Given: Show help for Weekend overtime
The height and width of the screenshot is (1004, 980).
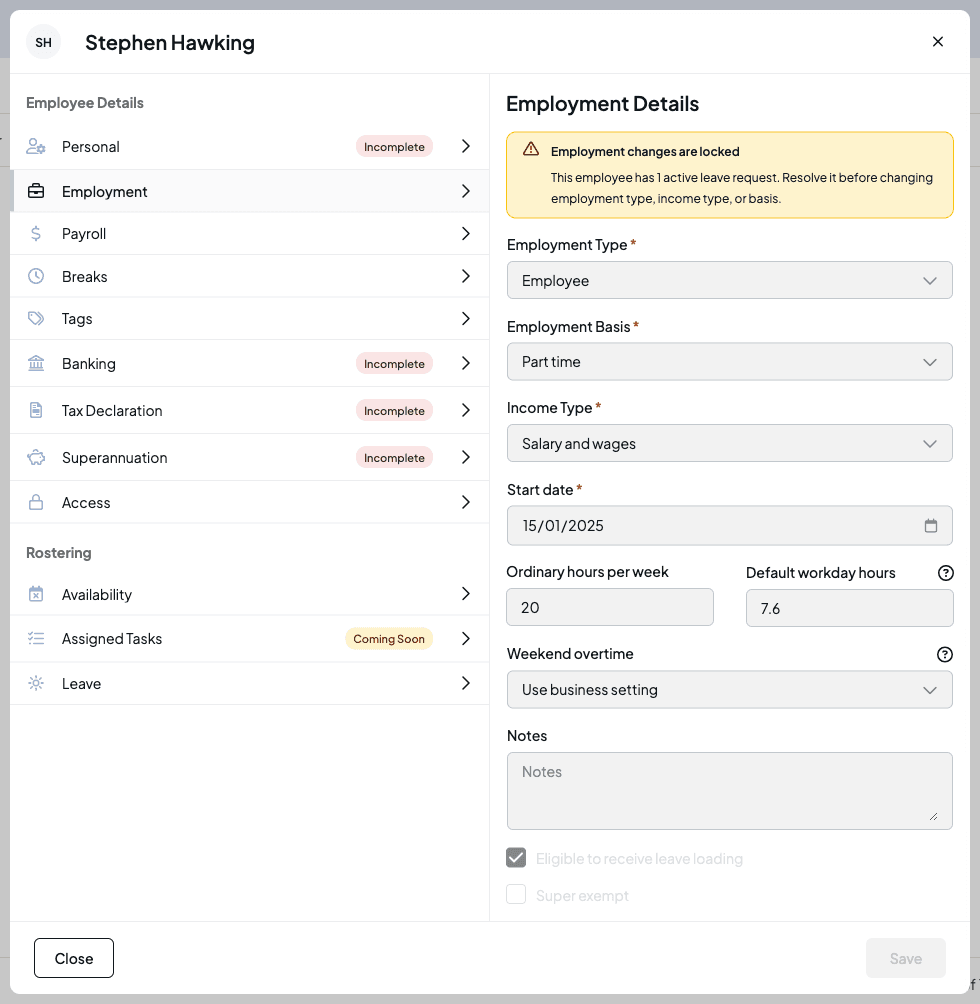Looking at the screenshot, I should click(x=945, y=654).
